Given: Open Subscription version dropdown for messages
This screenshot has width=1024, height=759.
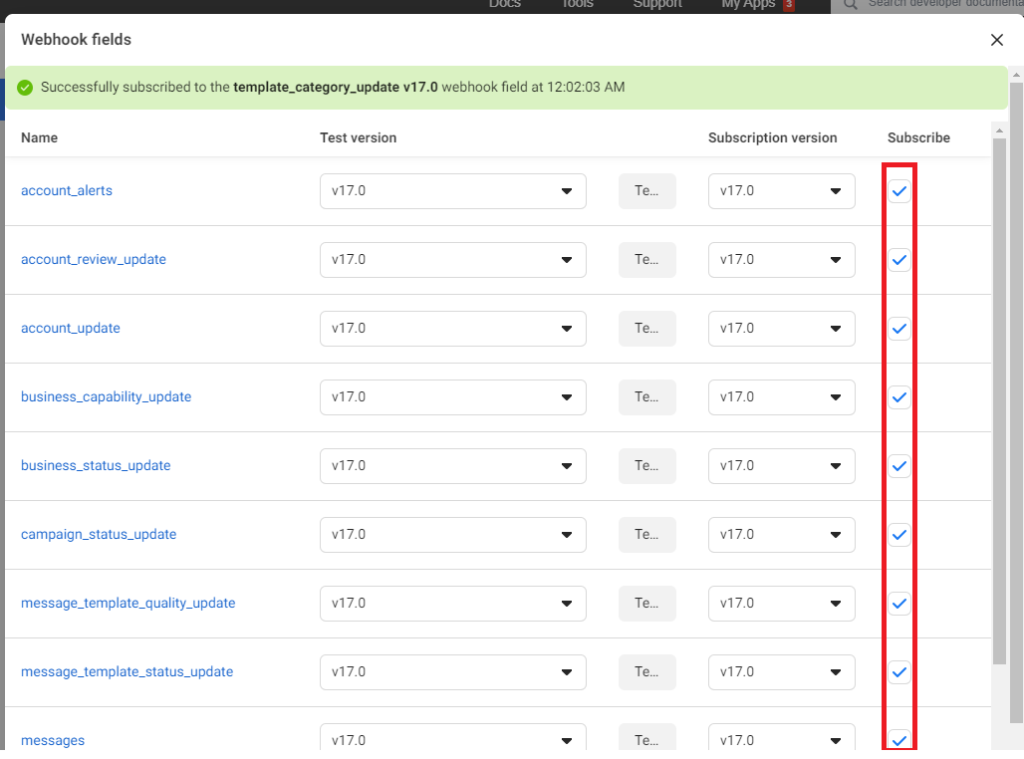Looking at the screenshot, I should coord(782,737).
